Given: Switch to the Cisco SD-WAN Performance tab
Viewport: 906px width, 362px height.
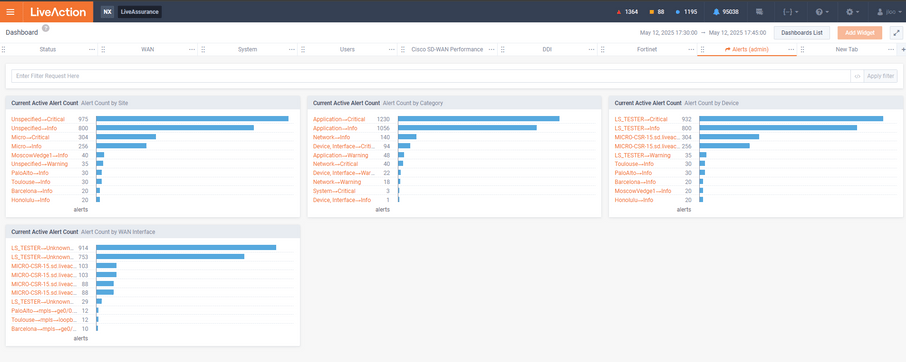Looking at the screenshot, I should click(x=447, y=50).
